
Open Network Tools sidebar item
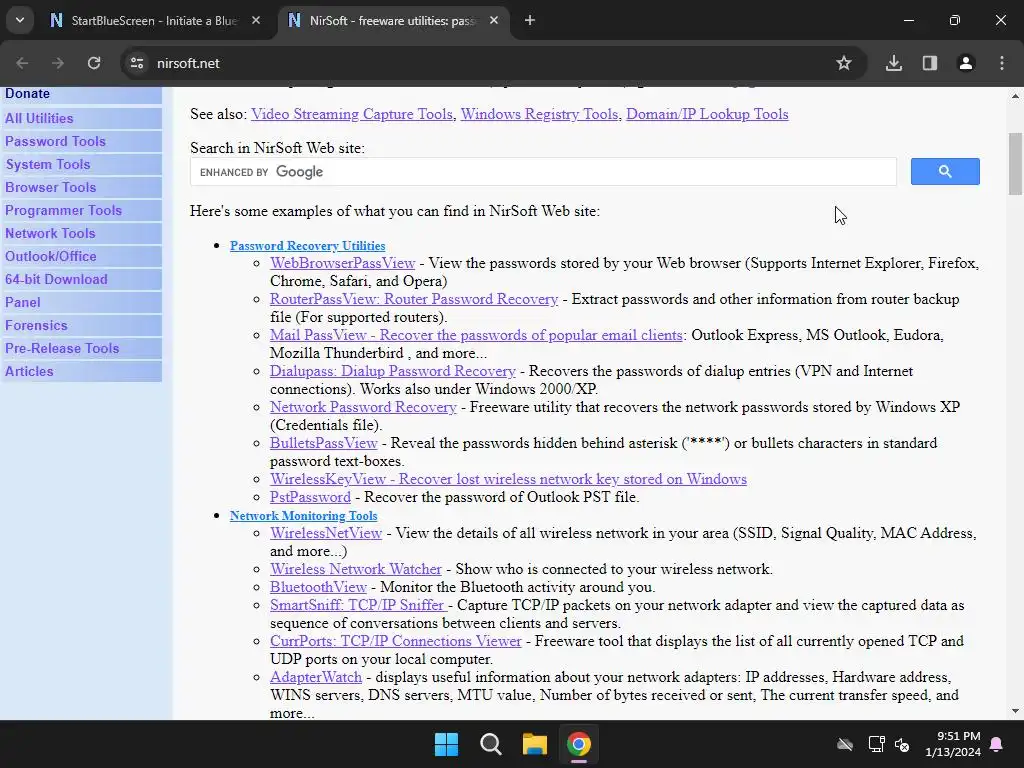pos(50,233)
